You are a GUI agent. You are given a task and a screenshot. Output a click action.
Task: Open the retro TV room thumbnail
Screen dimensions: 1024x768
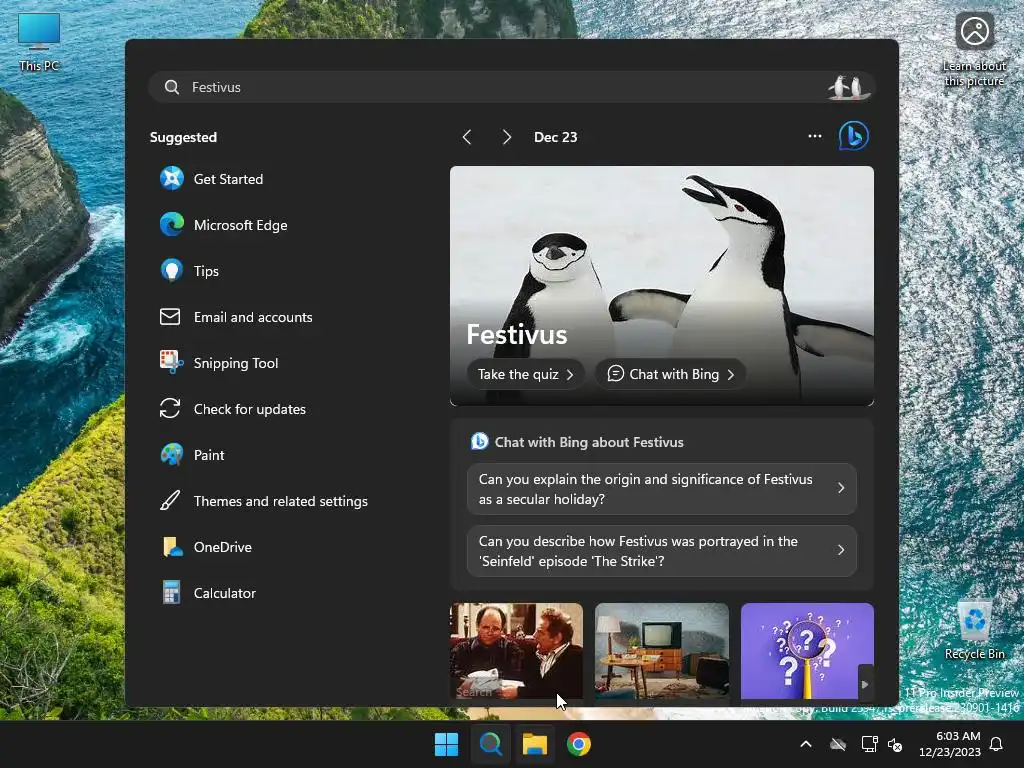(662, 650)
